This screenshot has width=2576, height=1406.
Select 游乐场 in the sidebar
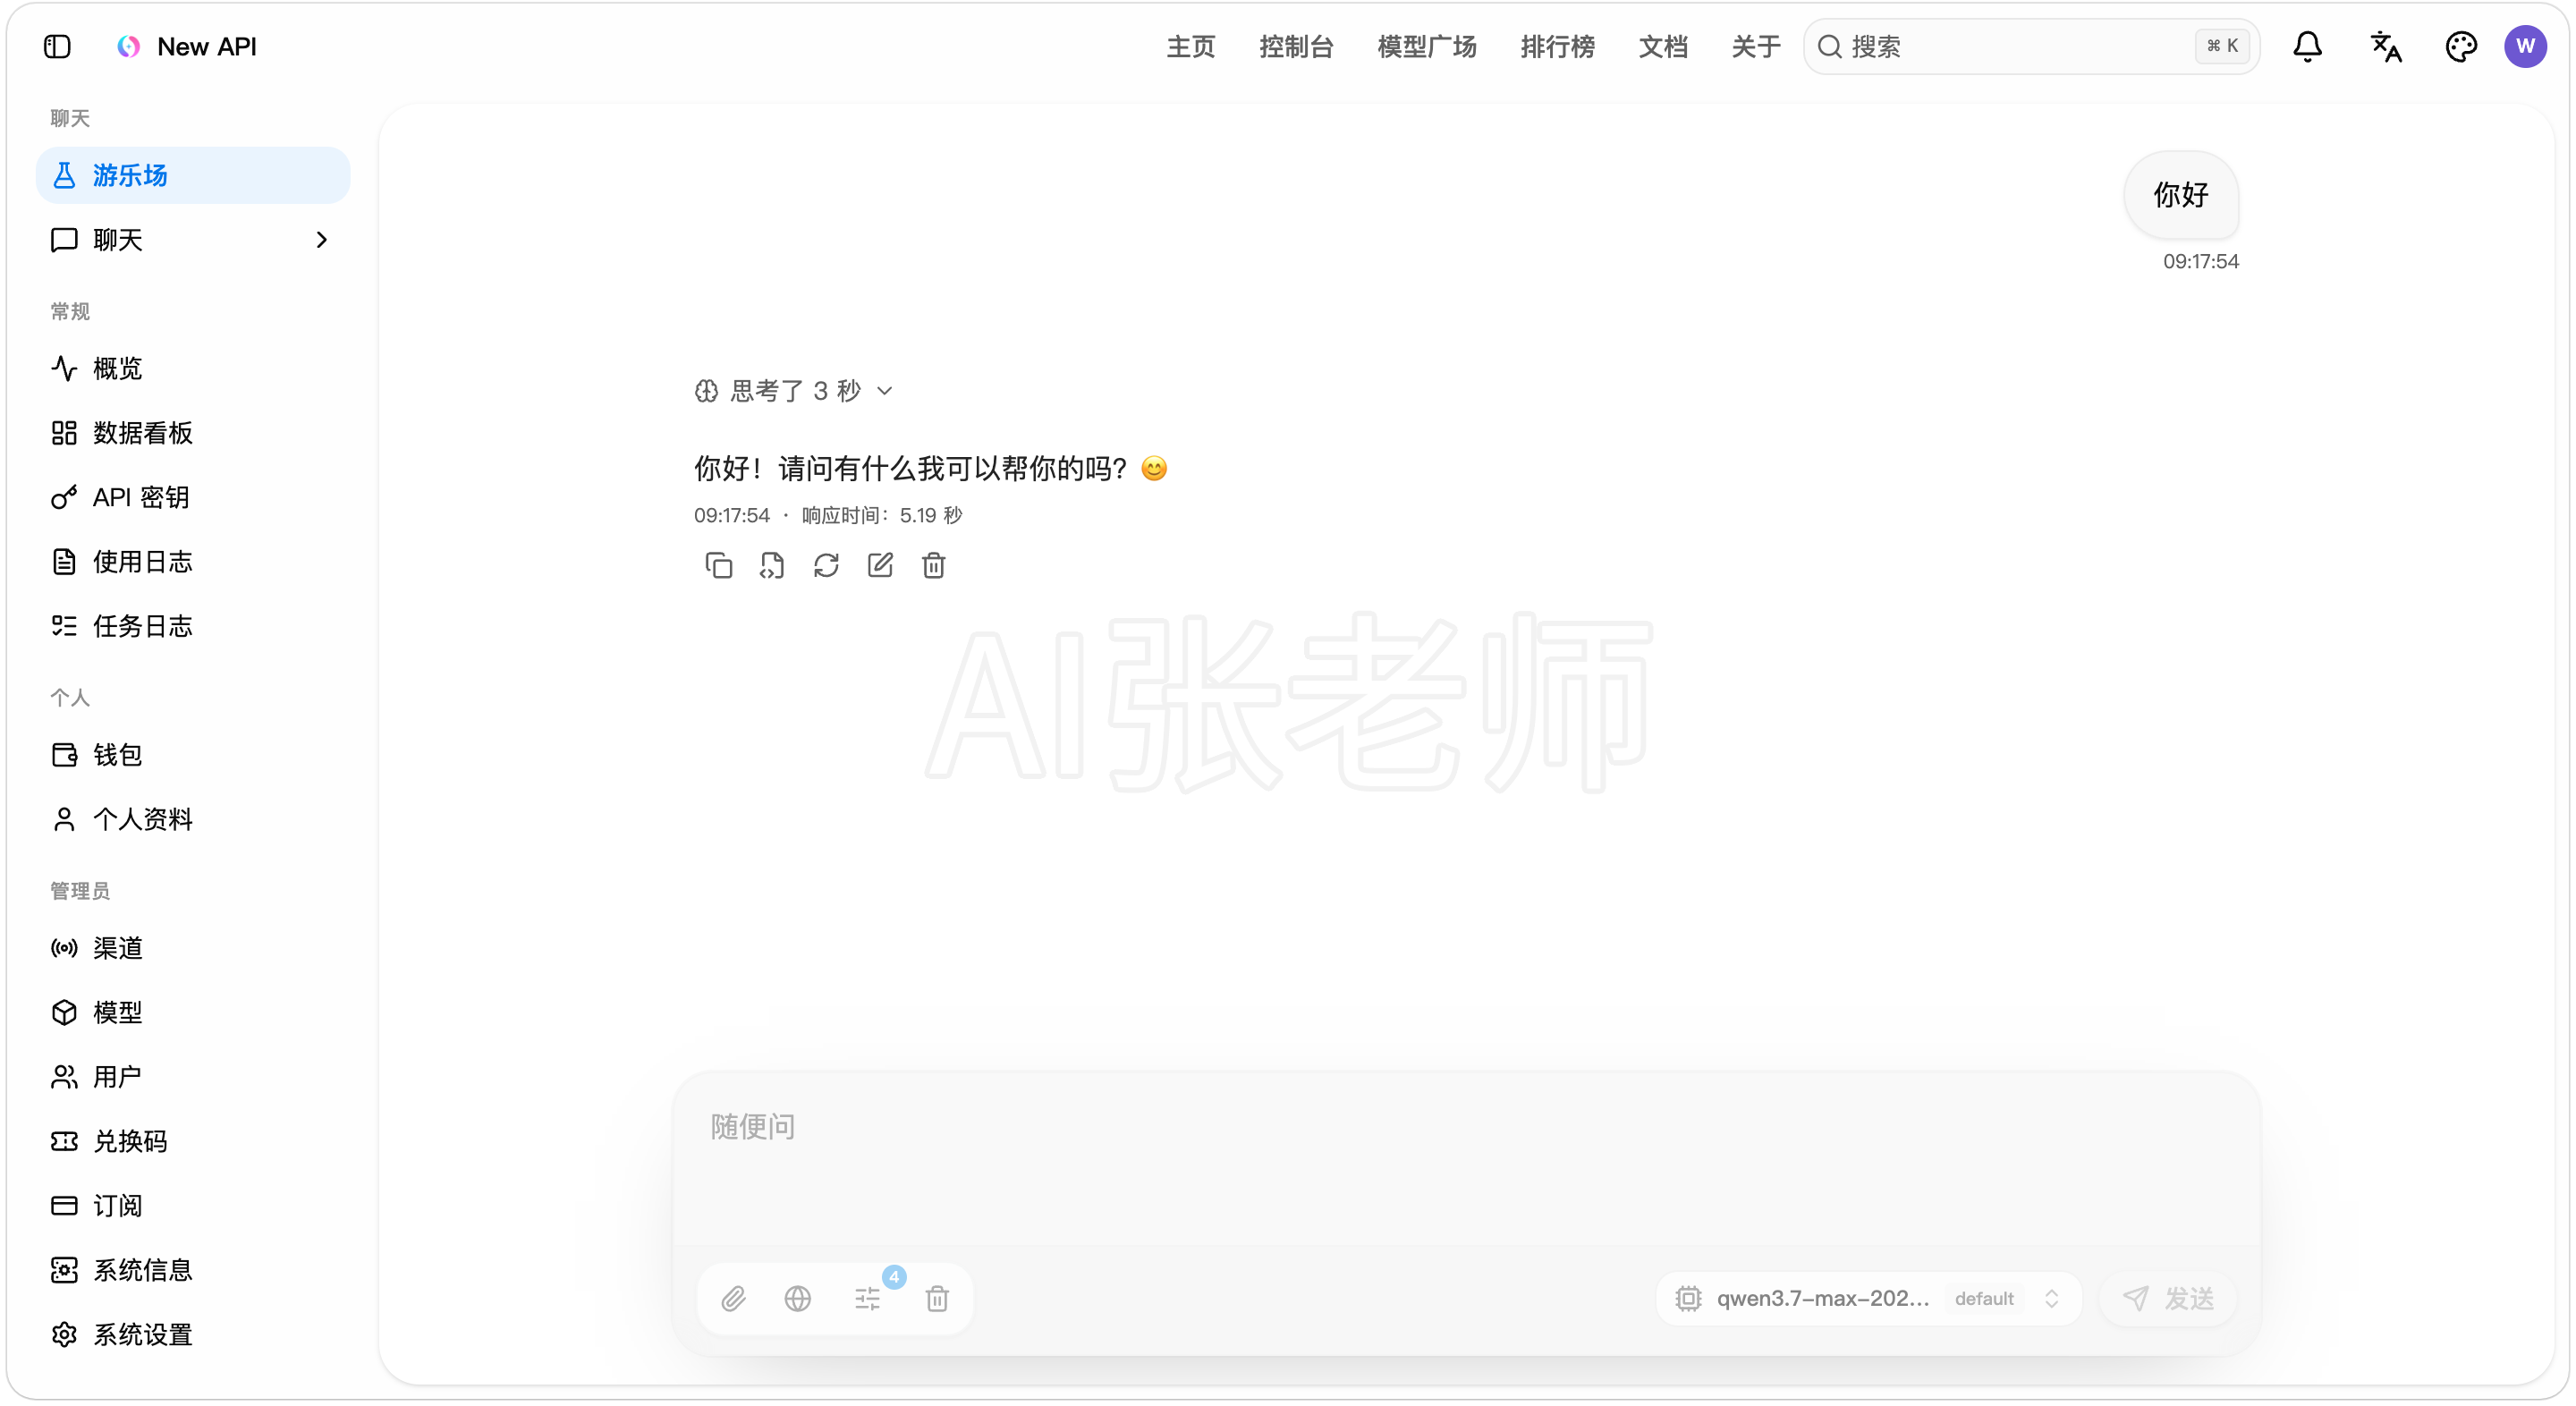193,175
